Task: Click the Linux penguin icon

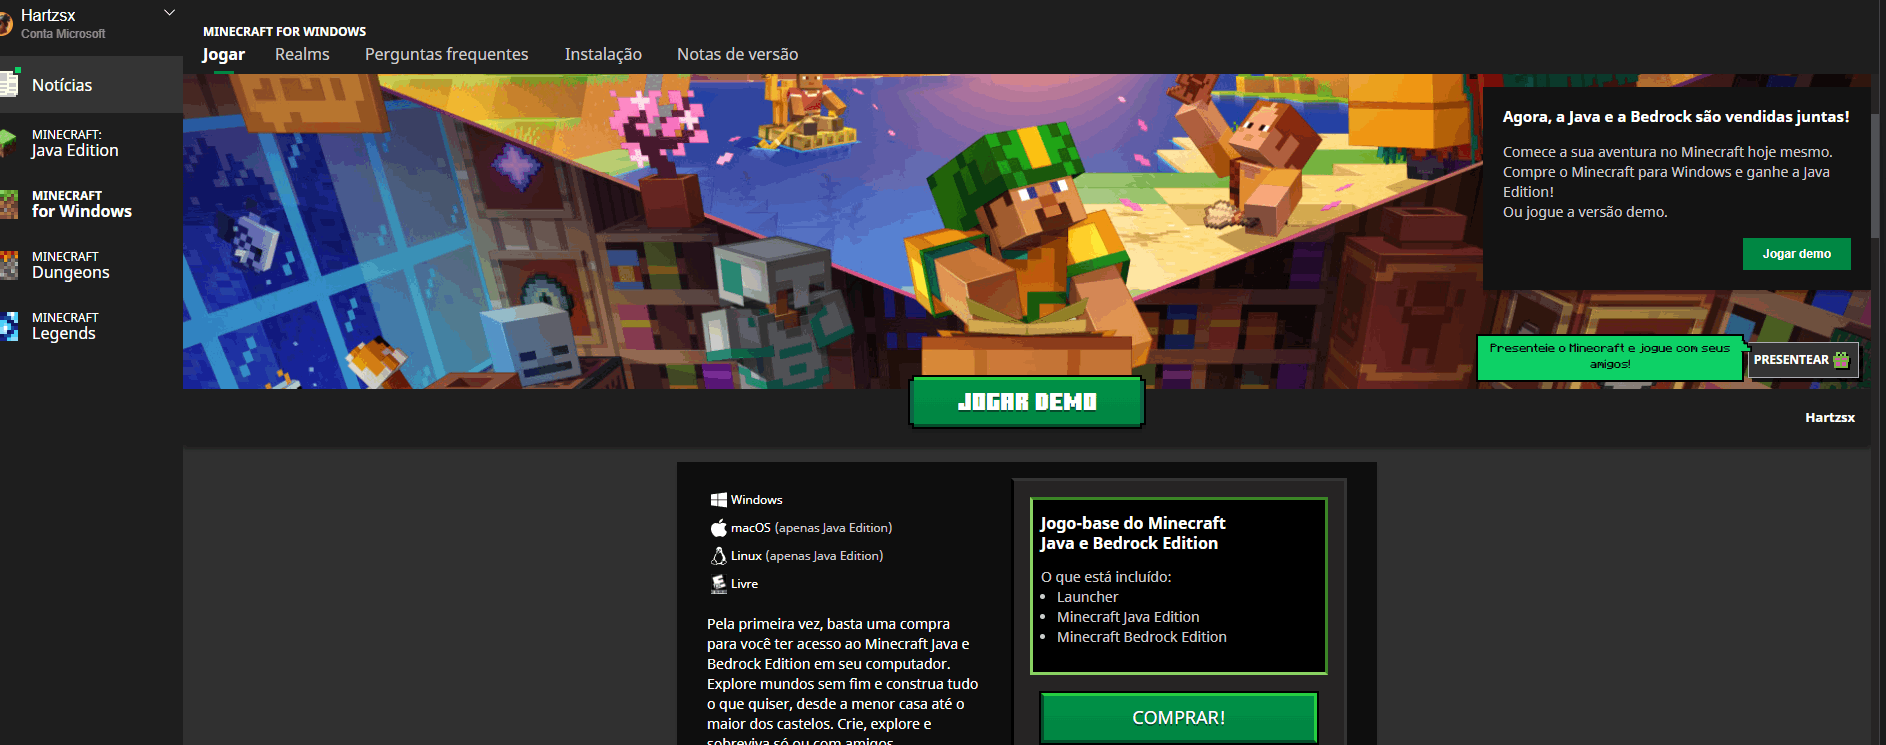Action: pyautogui.click(x=718, y=555)
